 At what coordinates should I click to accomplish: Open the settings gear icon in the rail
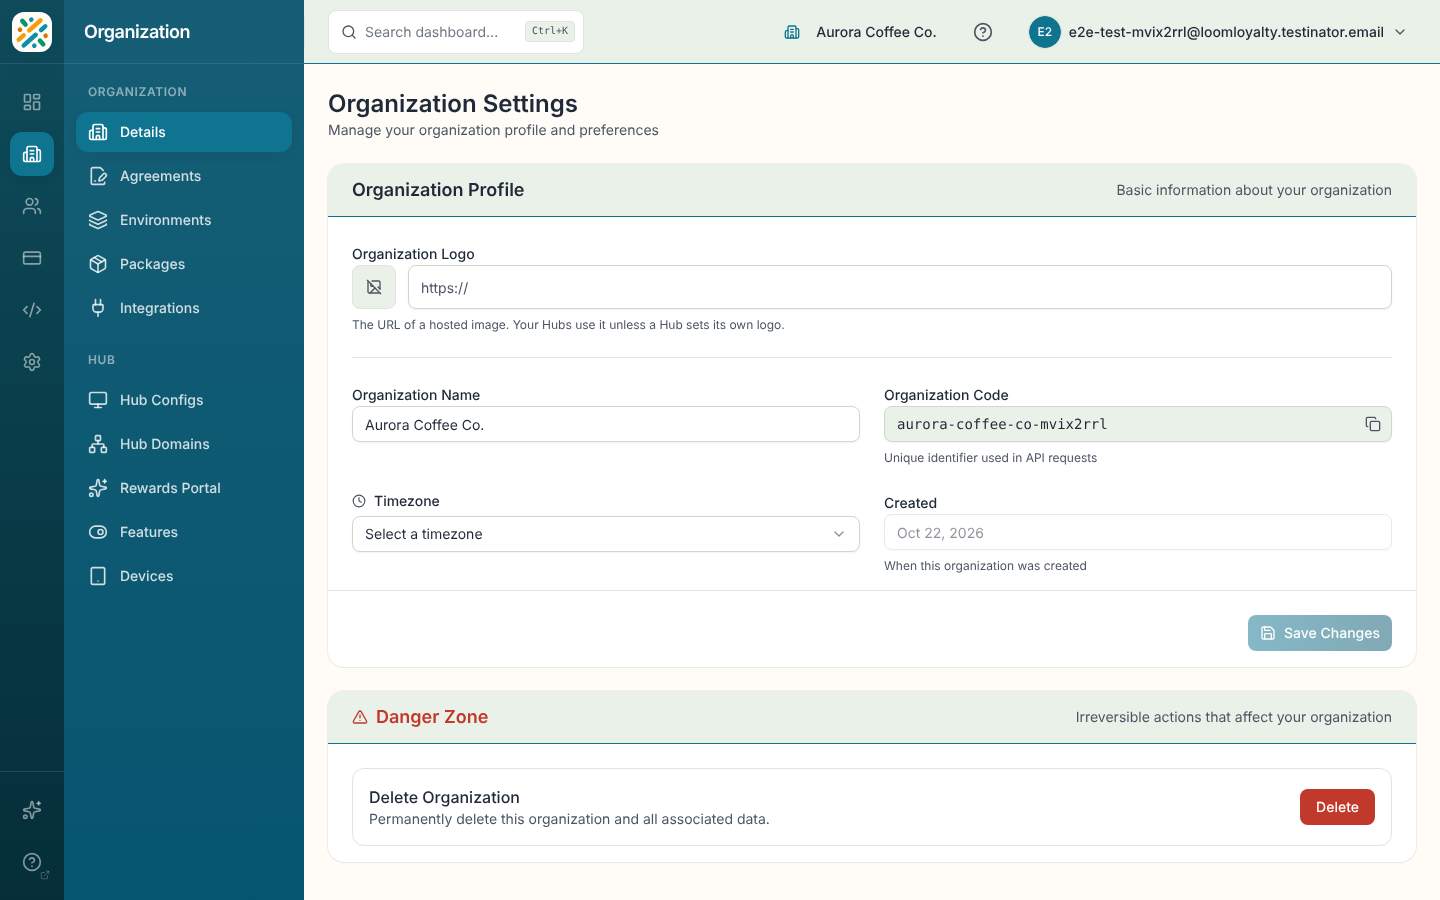click(x=32, y=362)
